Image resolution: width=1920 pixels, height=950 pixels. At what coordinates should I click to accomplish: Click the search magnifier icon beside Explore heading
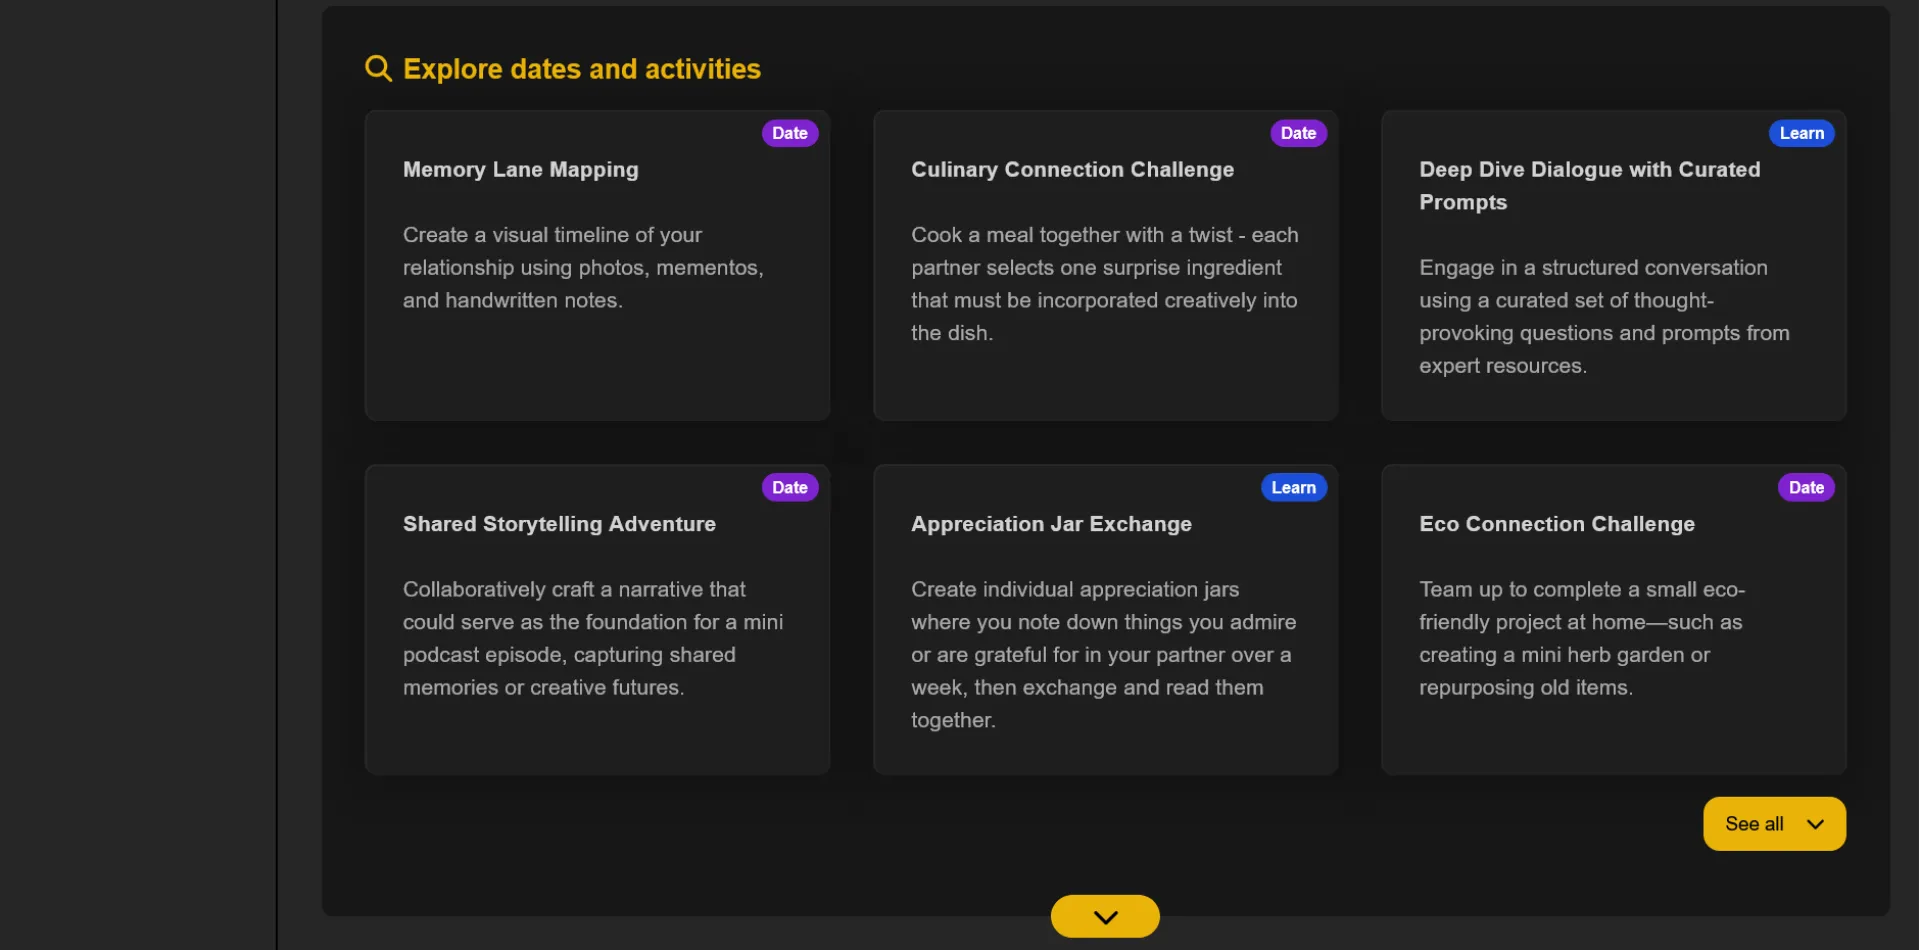[378, 68]
